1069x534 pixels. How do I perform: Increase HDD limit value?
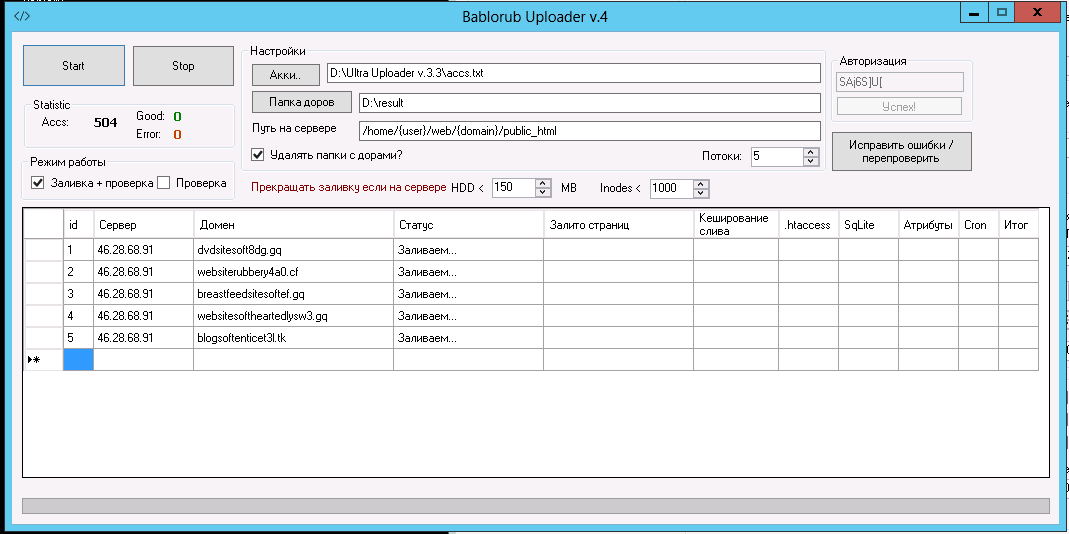pos(543,183)
